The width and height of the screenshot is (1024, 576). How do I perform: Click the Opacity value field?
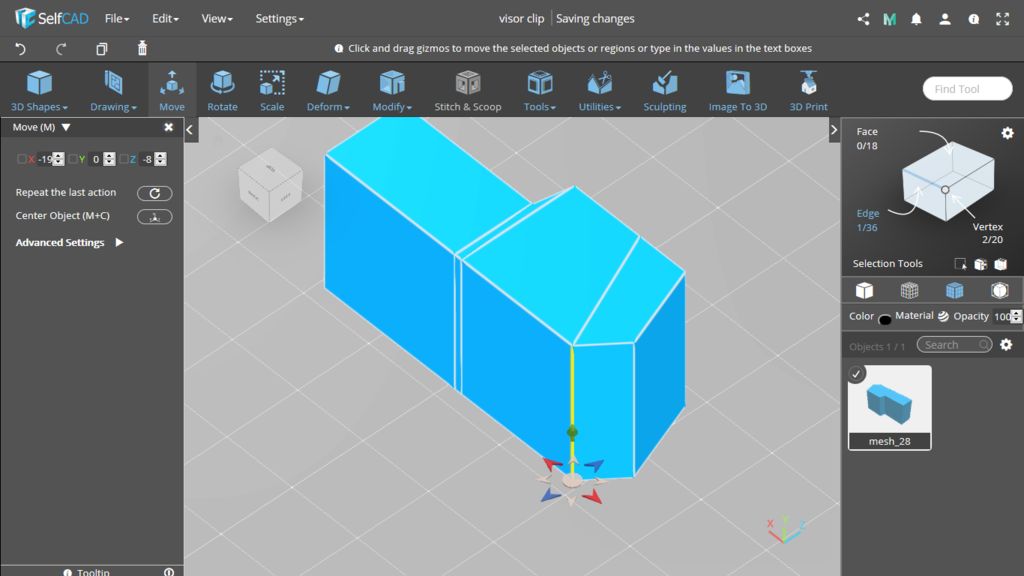(x=1002, y=317)
